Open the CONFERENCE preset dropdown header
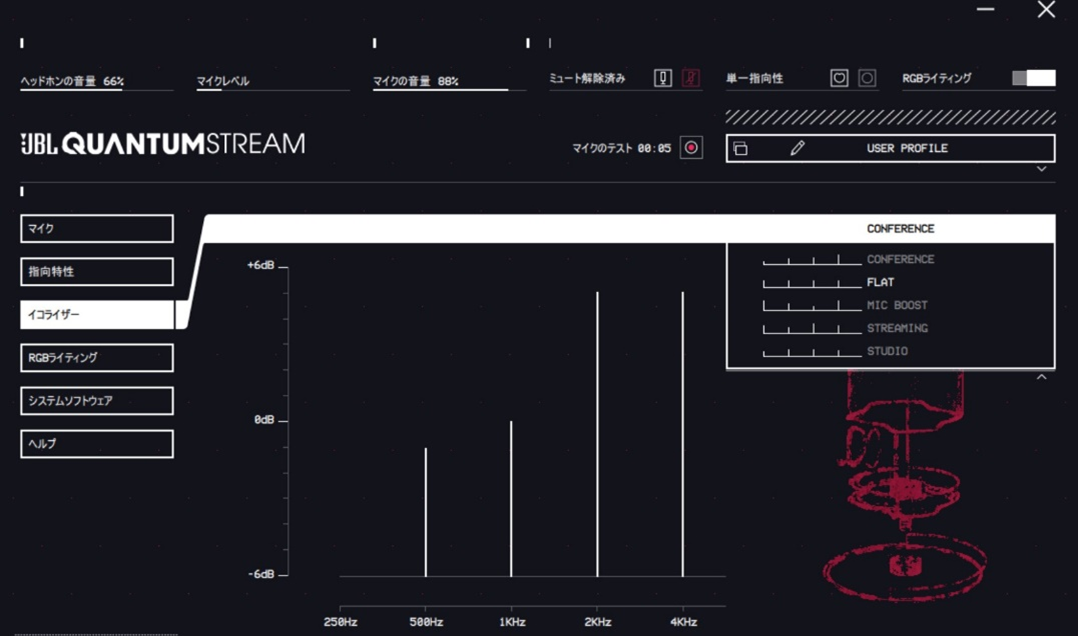Image resolution: width=1078 pixels, height=636 pixels. (x=900, y=228)
